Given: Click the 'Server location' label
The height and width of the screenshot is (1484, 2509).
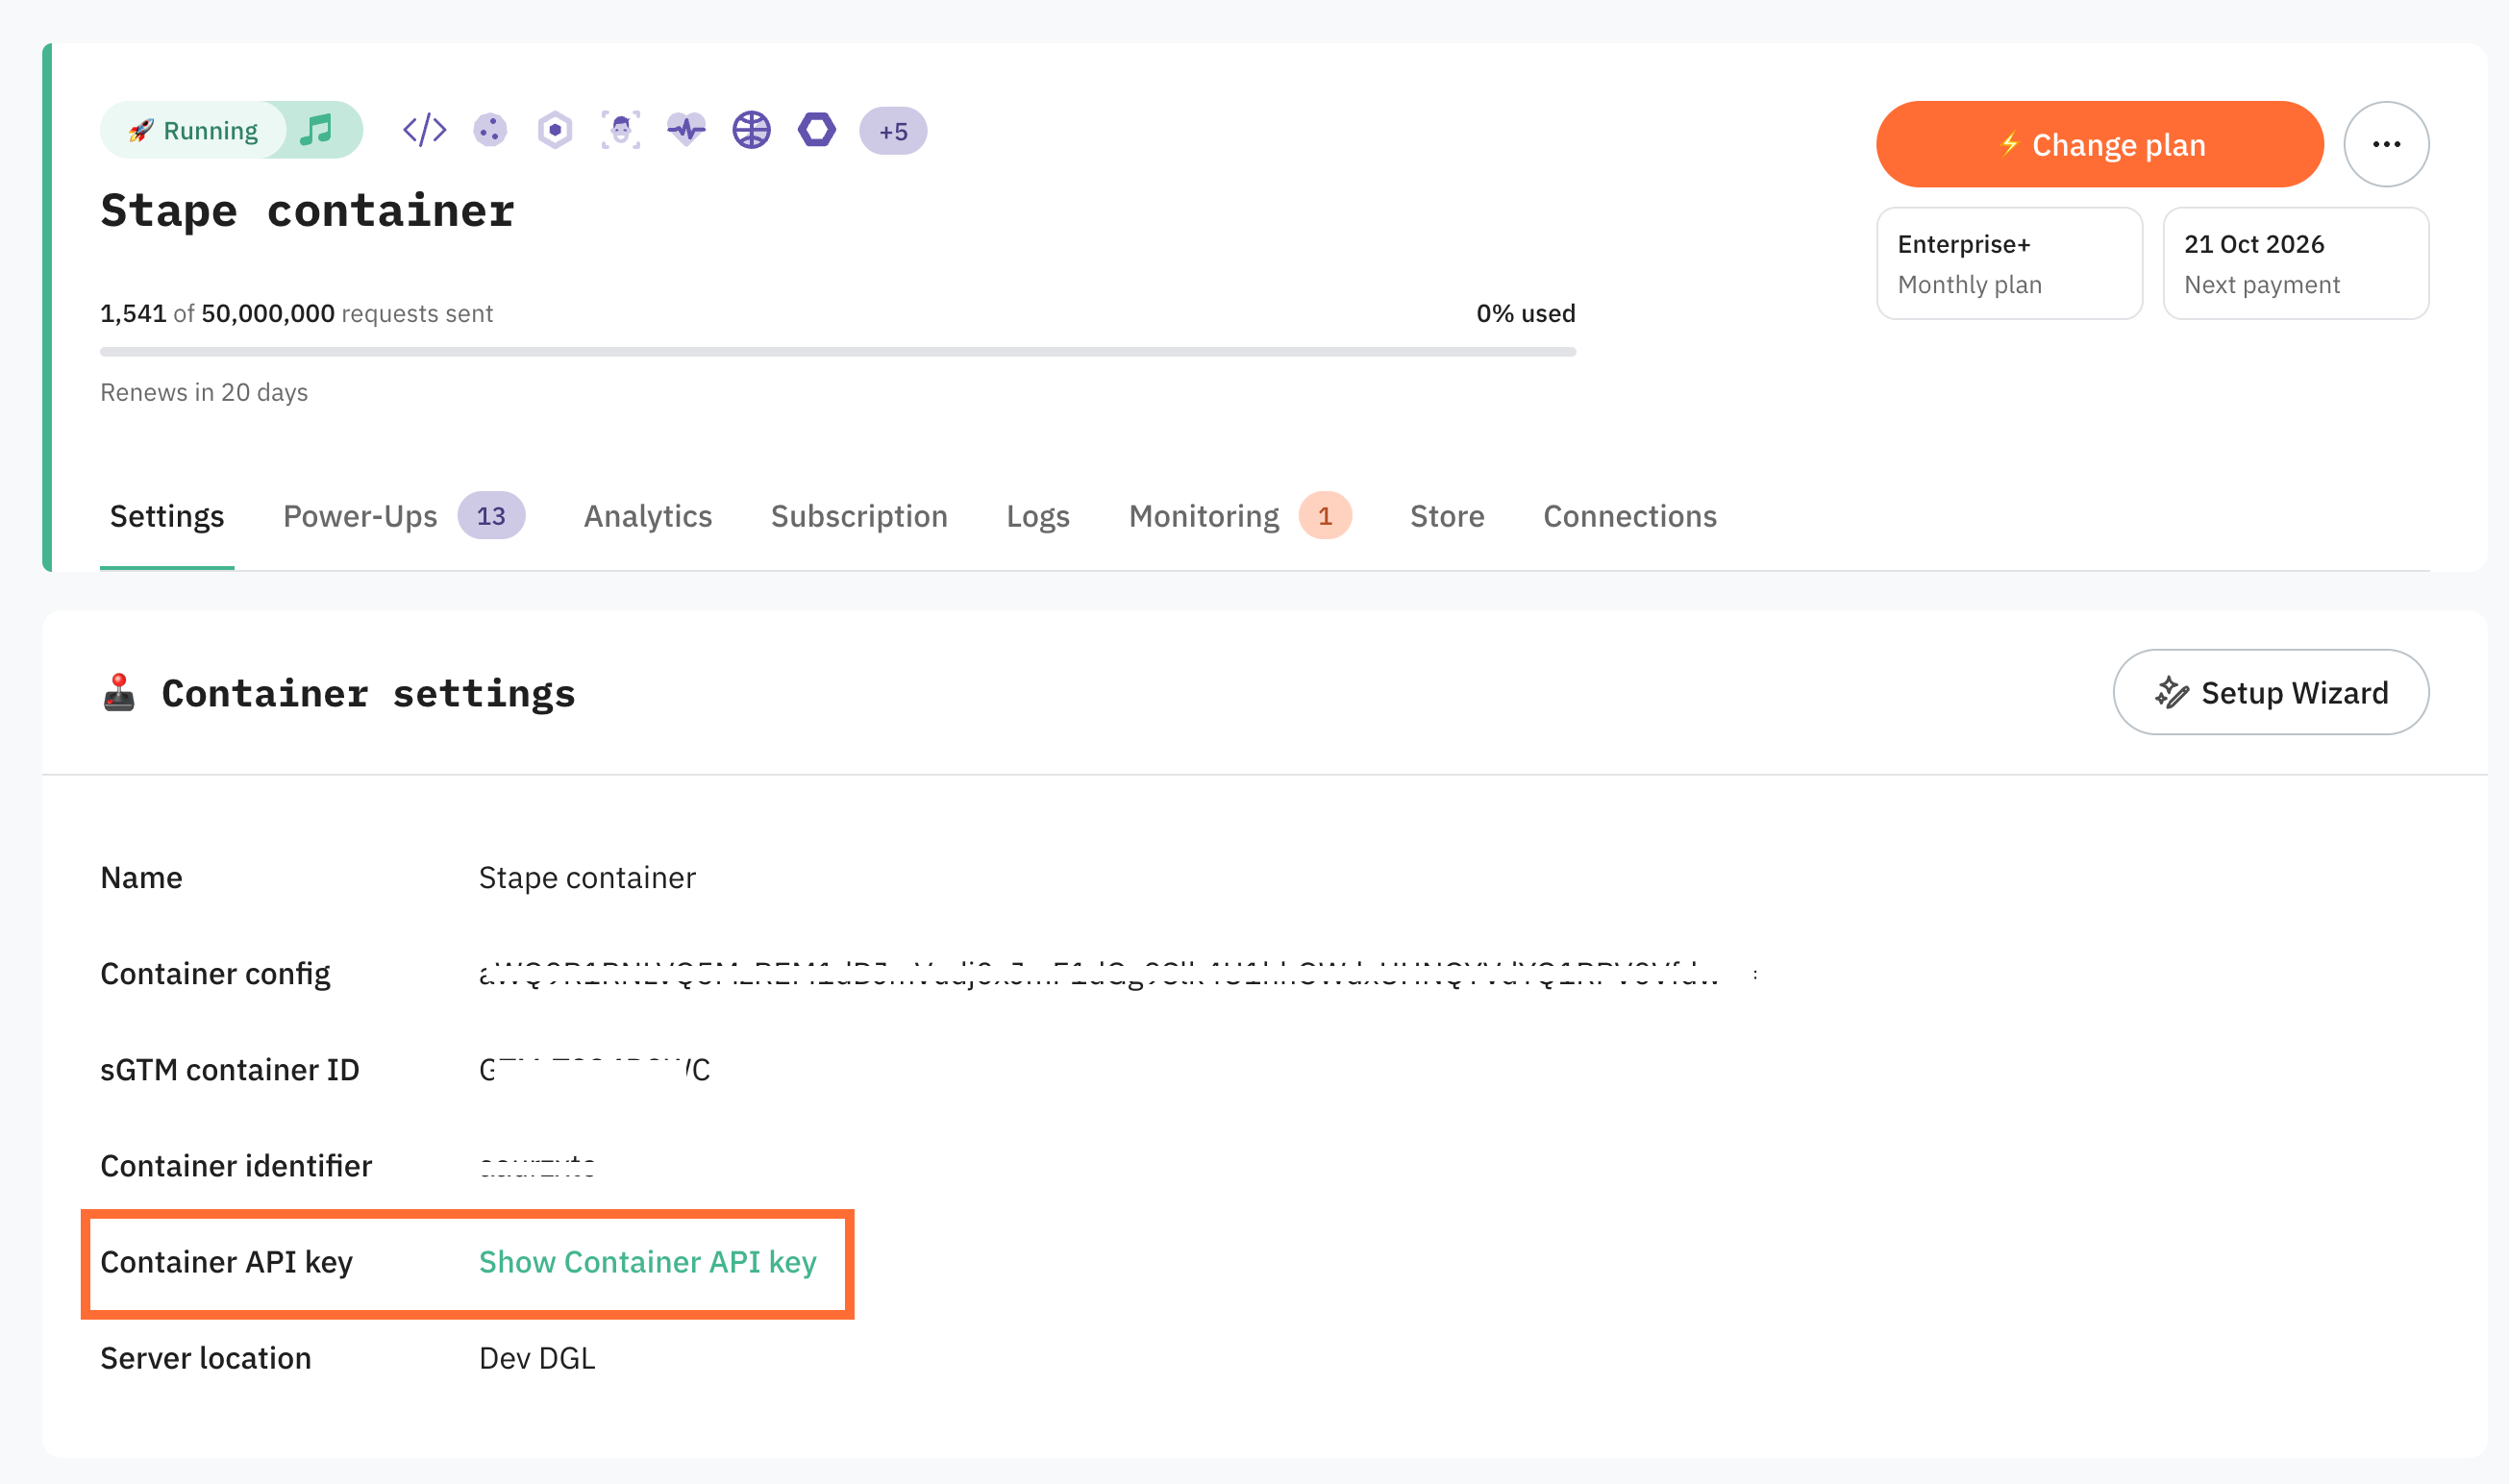Looking at the screenshot, I should pos(206,1358).
